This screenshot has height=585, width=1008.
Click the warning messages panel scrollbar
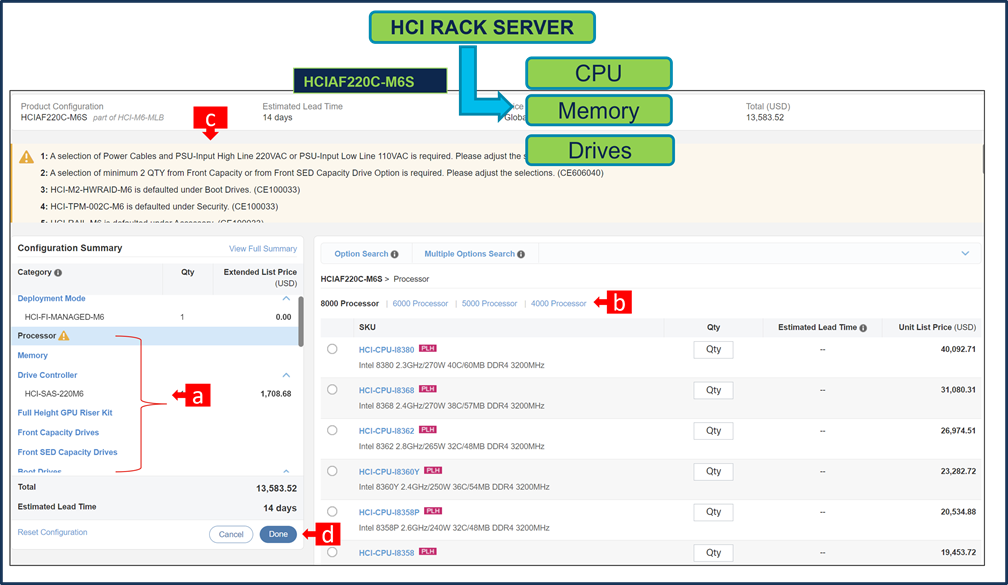click(983, 159)
